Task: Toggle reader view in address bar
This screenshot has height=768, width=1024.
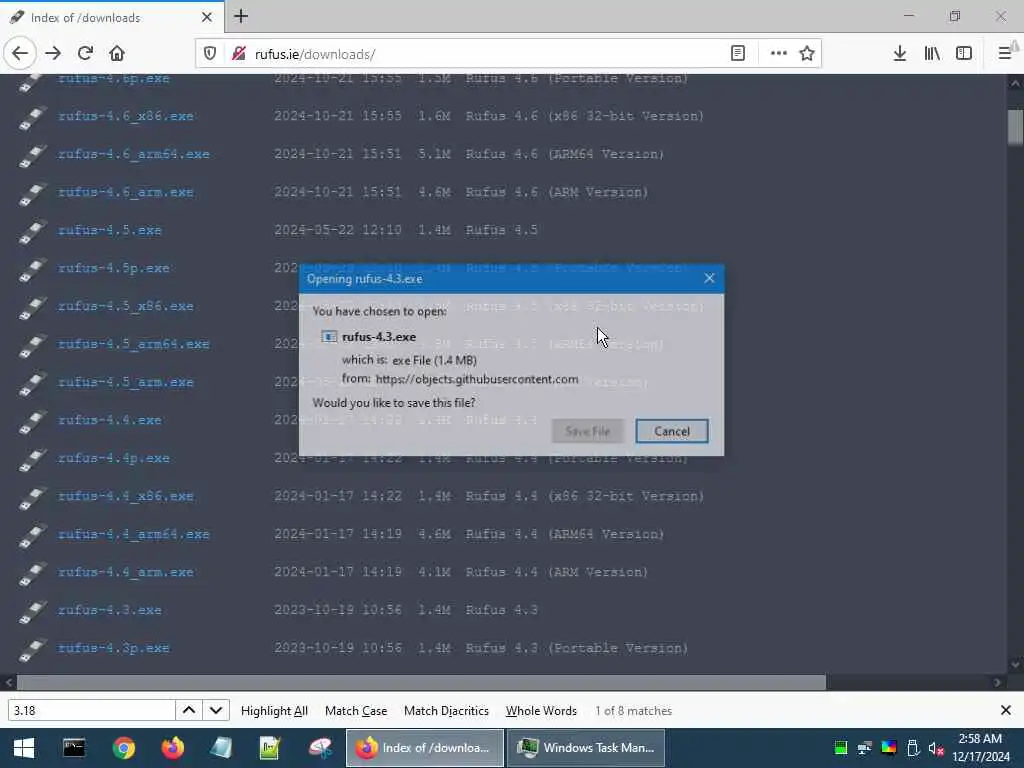Action: [x=738, y=54]
